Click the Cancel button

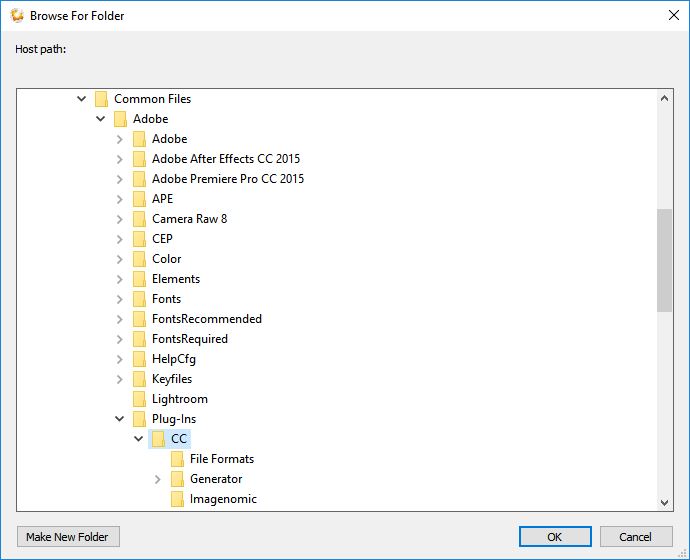click(x=636, y=537)
